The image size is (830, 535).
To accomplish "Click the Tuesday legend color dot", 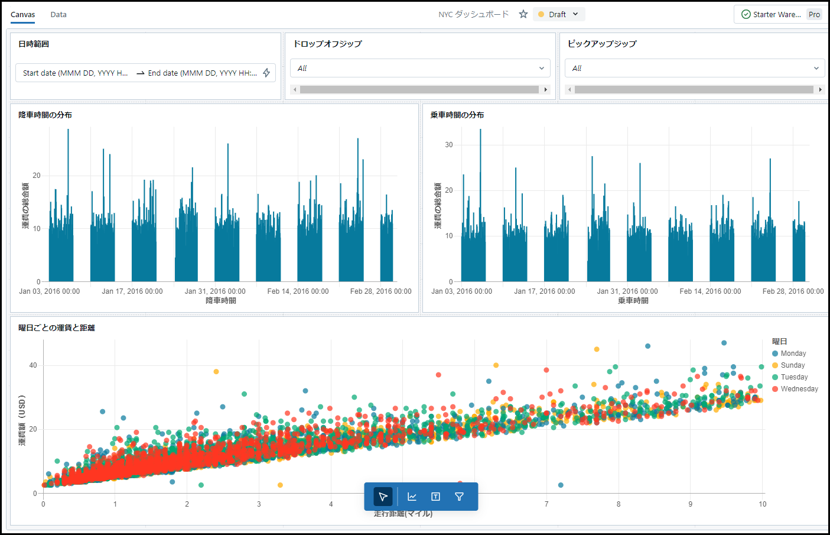I will (x=775, y=378).
